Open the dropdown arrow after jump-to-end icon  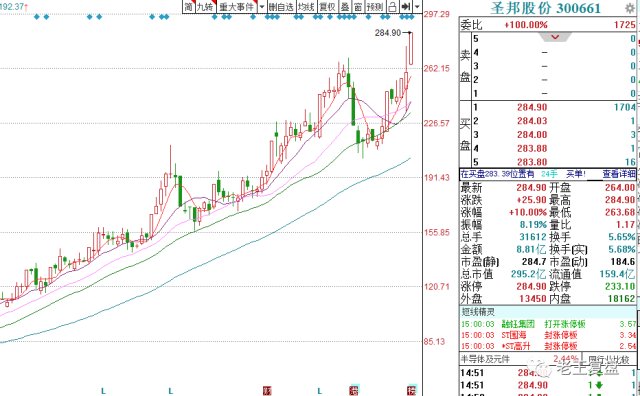pos(417,7)
